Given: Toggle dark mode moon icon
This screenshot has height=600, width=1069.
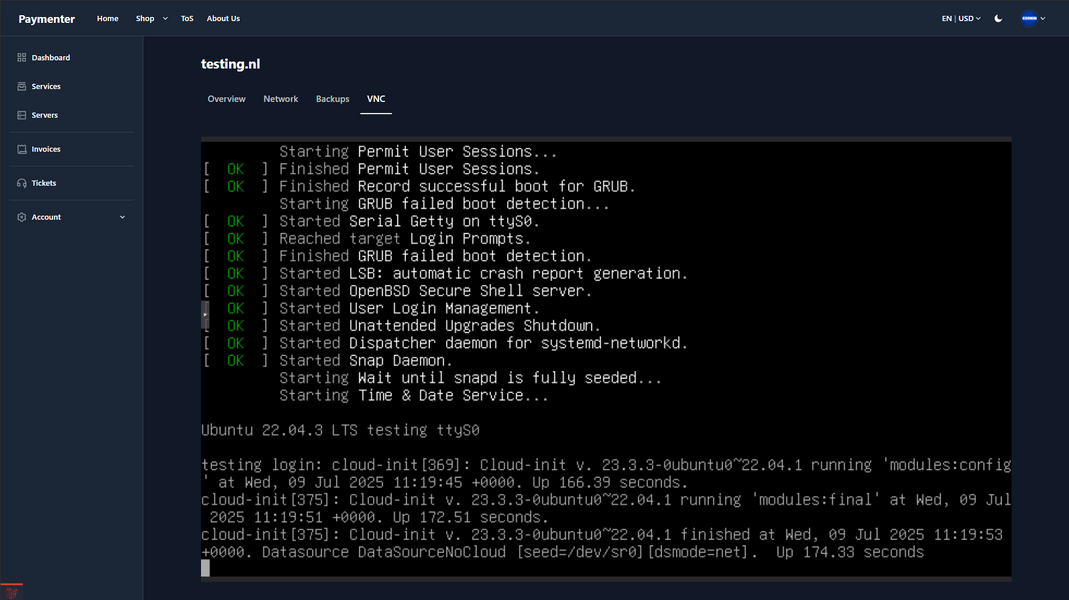Looking at the screenshot, I should [x=998, y=18].
